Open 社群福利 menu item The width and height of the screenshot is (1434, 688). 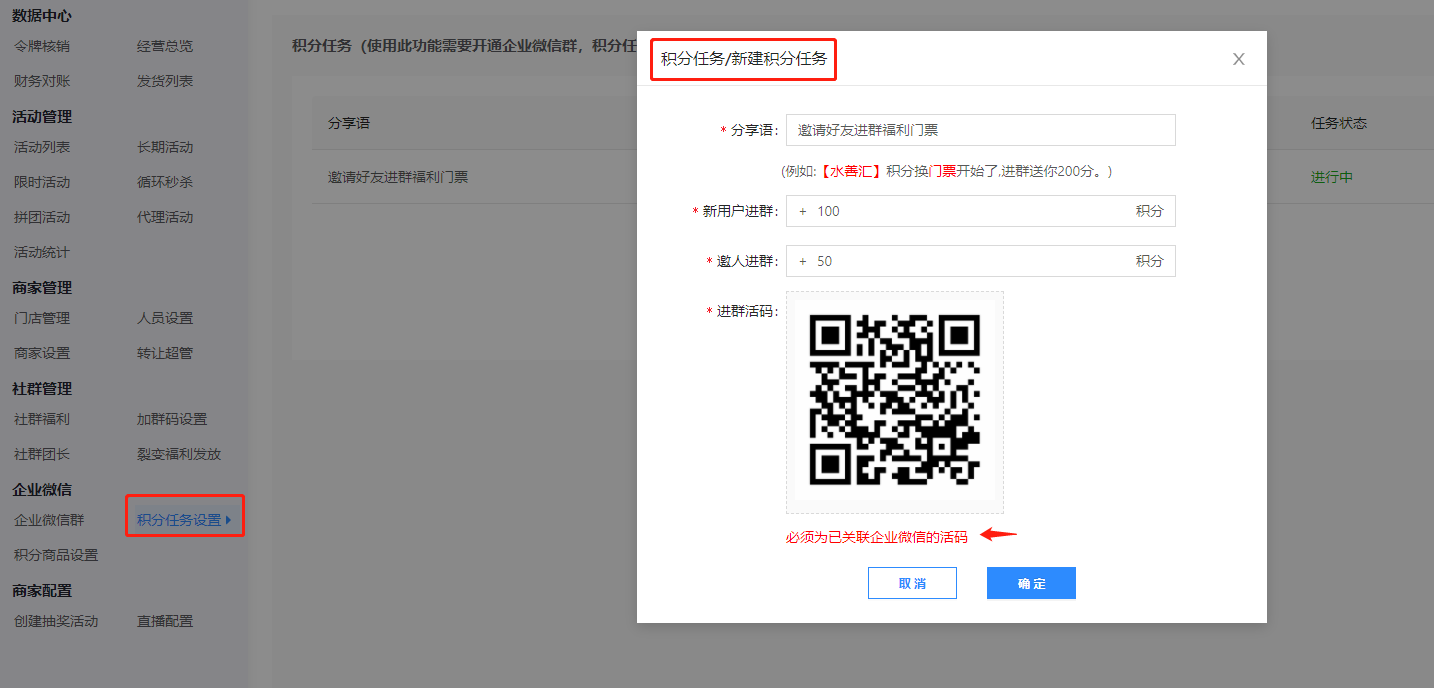pyautogui.click(x=42, y=419)
